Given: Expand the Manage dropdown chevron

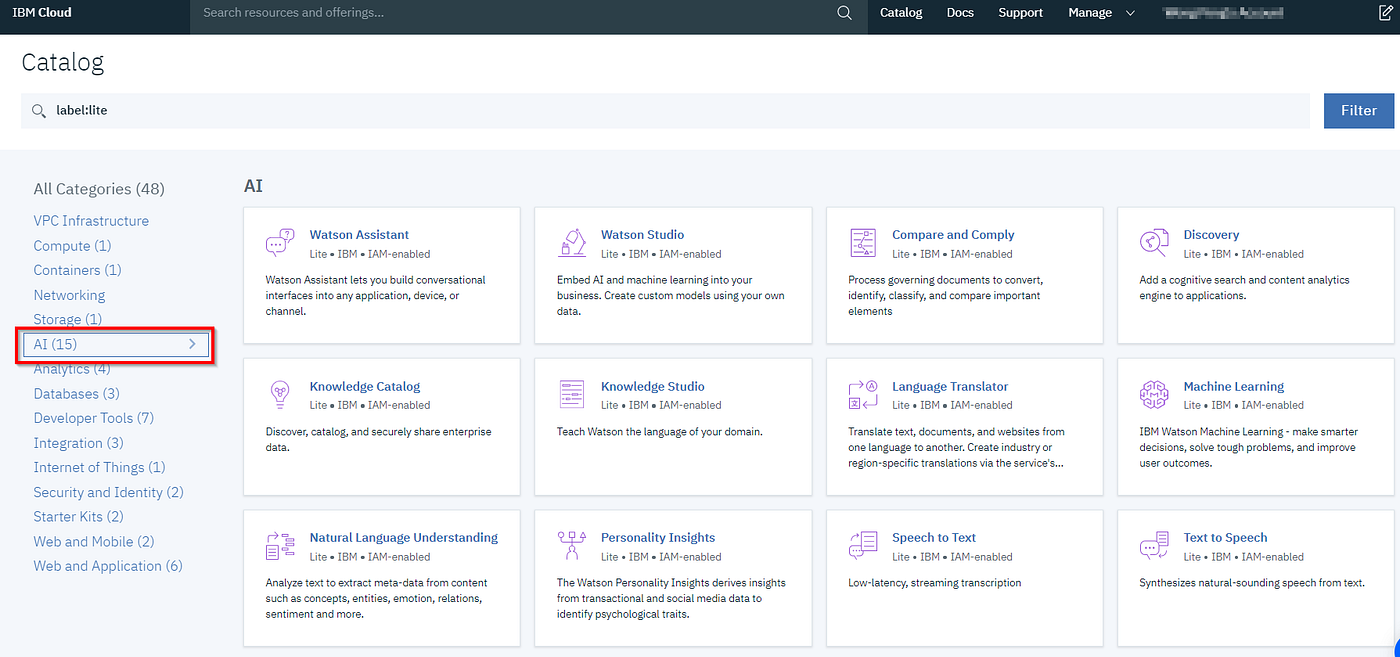Looking at the screenshot, I should click(x=1131, y=13).
